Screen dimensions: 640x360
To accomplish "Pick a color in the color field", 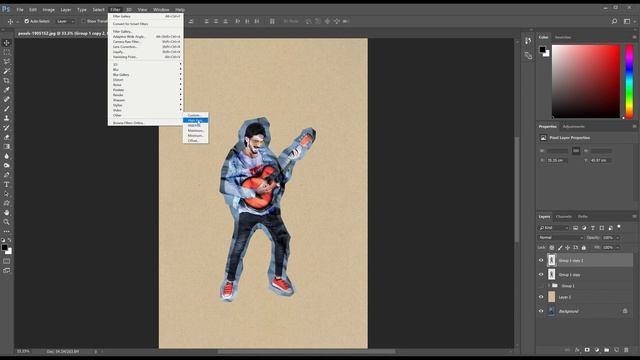I will 586,82.
